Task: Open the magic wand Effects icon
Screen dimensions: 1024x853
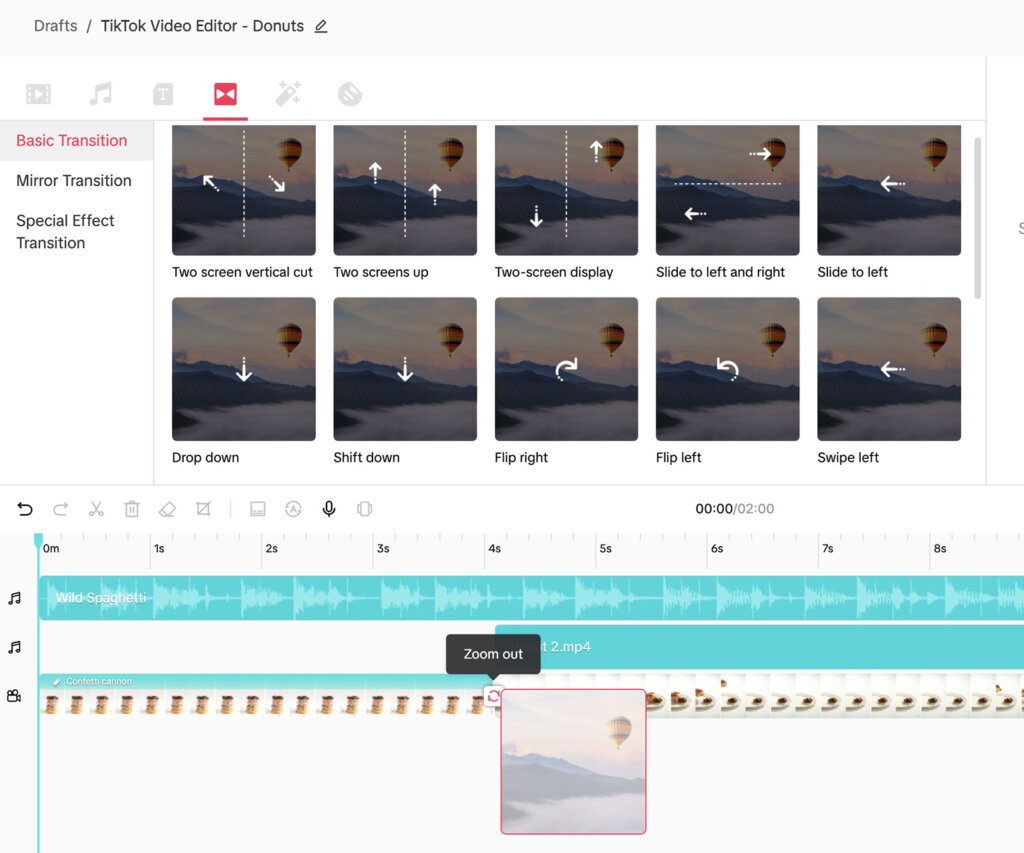Action: (288, 93)
